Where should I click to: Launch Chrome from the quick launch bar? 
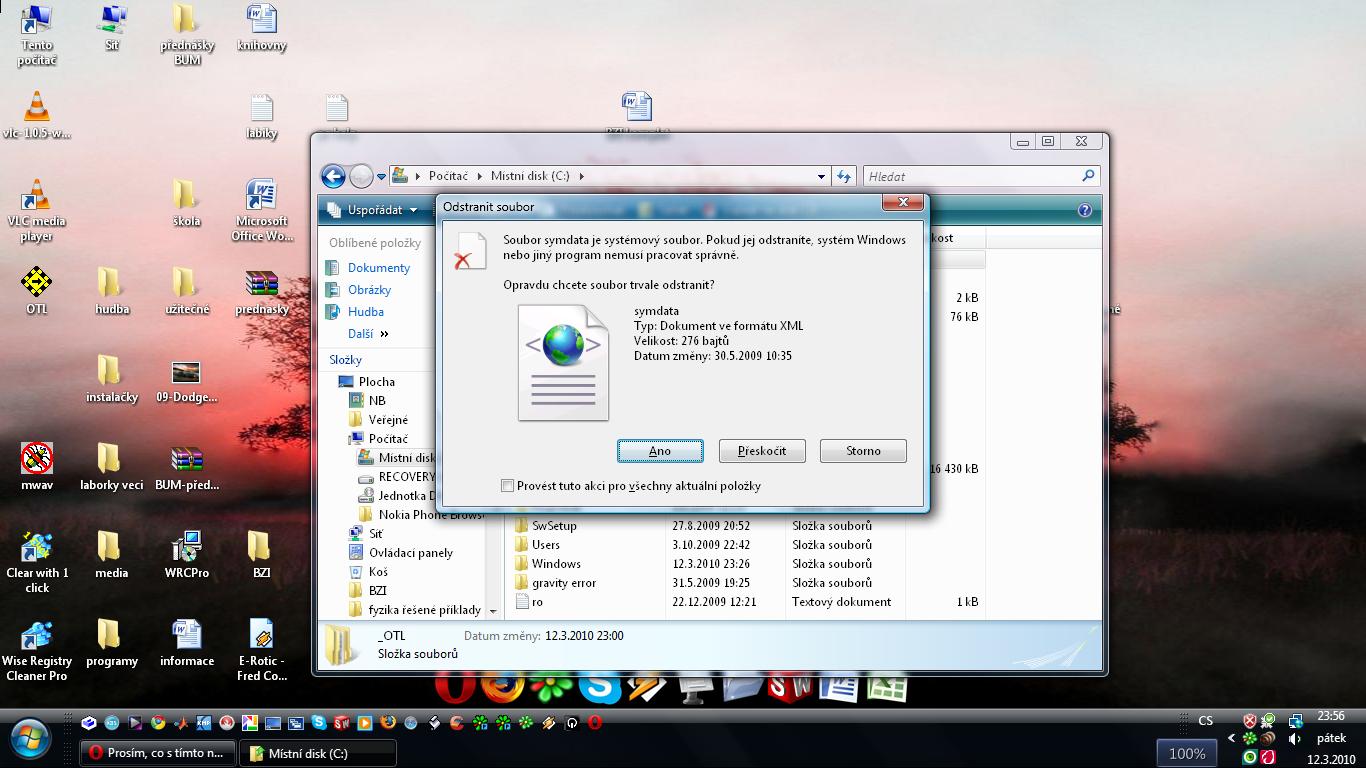(x=158, y=722)
